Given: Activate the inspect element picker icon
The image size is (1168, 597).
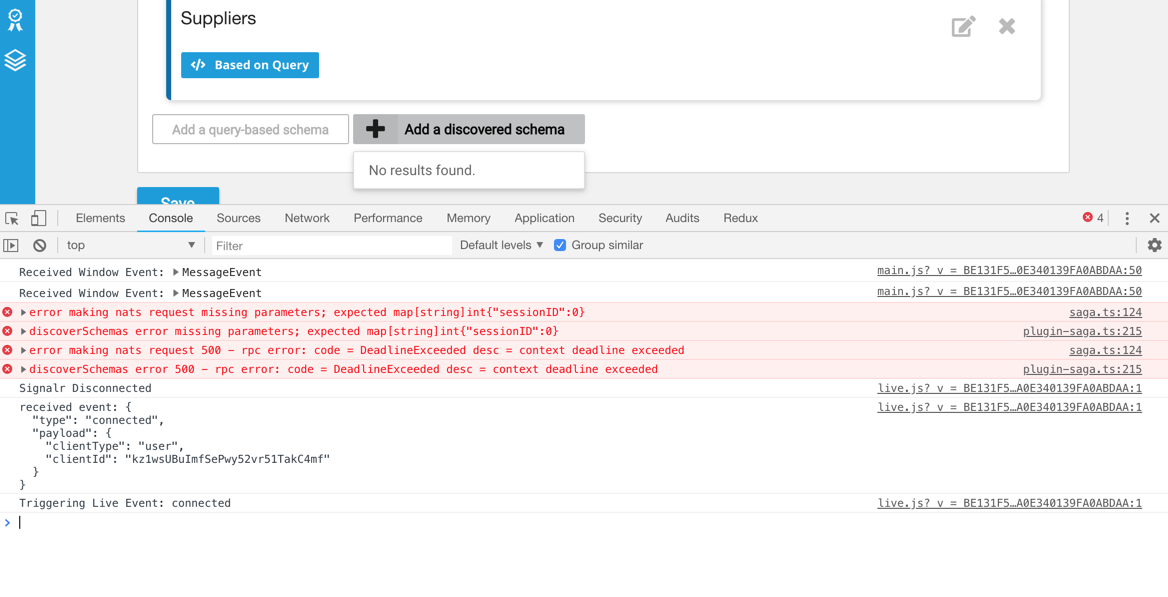Looking at the screenshot, I should tap(12, 218).
